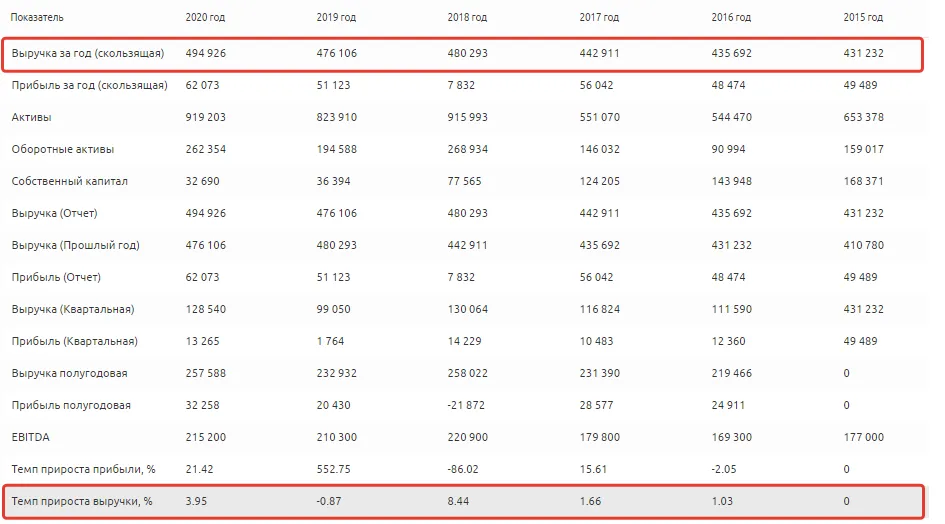Click the 2016 revenue growth value 1.03
The width and height of the screenshot is (945, 524).
722,501
